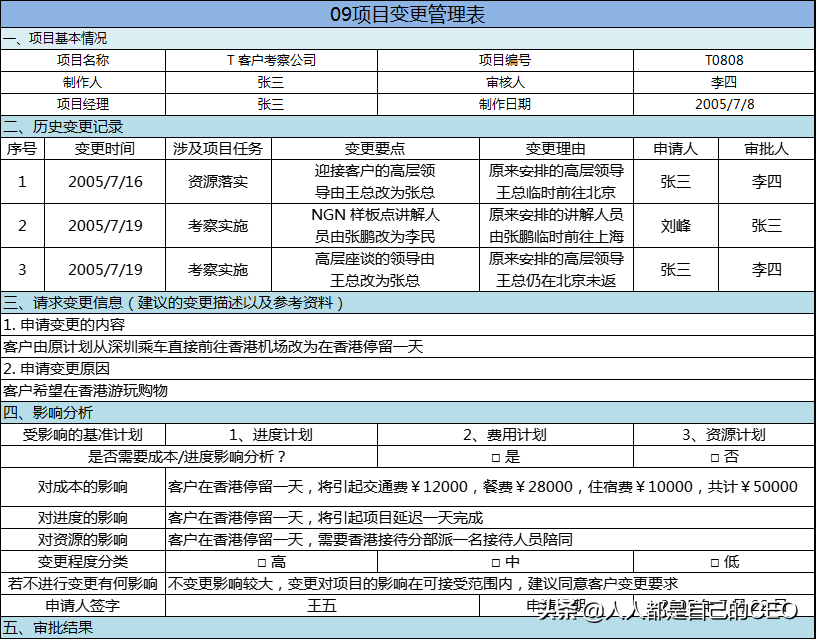This screenshot has width=816, height=639.
Task: Check the 中 change level box
Action: pos(495,563)
